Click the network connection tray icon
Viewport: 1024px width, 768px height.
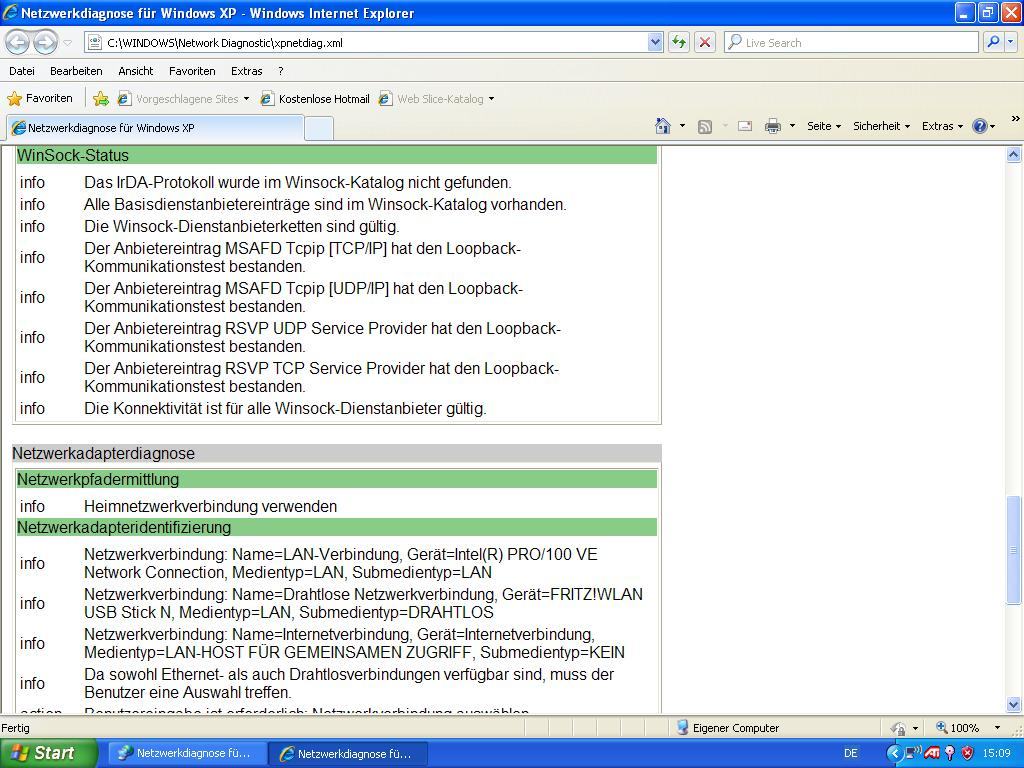point(913,753)
